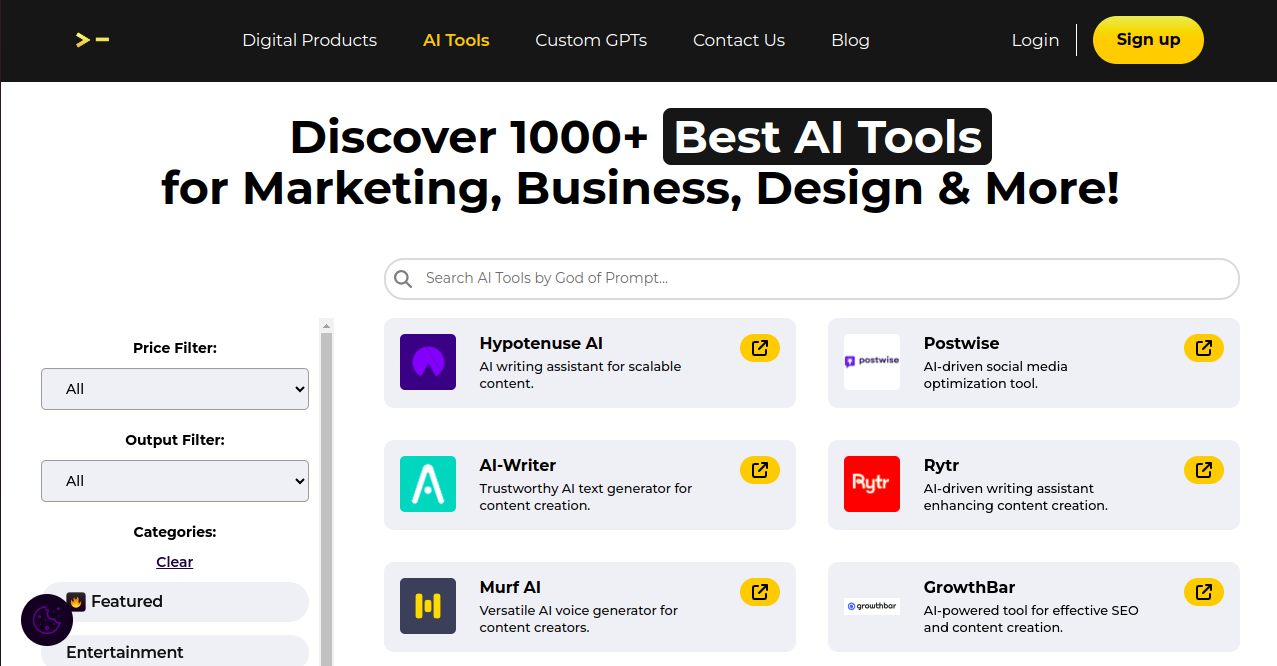1277x666 pixels.
Task: Click the Sign up button
Action: pyautogui.click(x=1148, y=40)
